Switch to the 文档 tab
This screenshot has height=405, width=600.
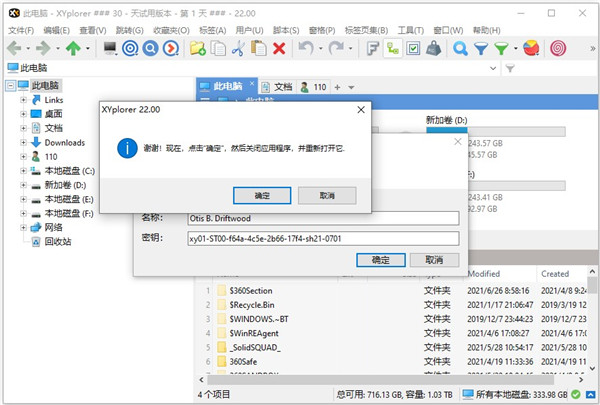[277, 87]
